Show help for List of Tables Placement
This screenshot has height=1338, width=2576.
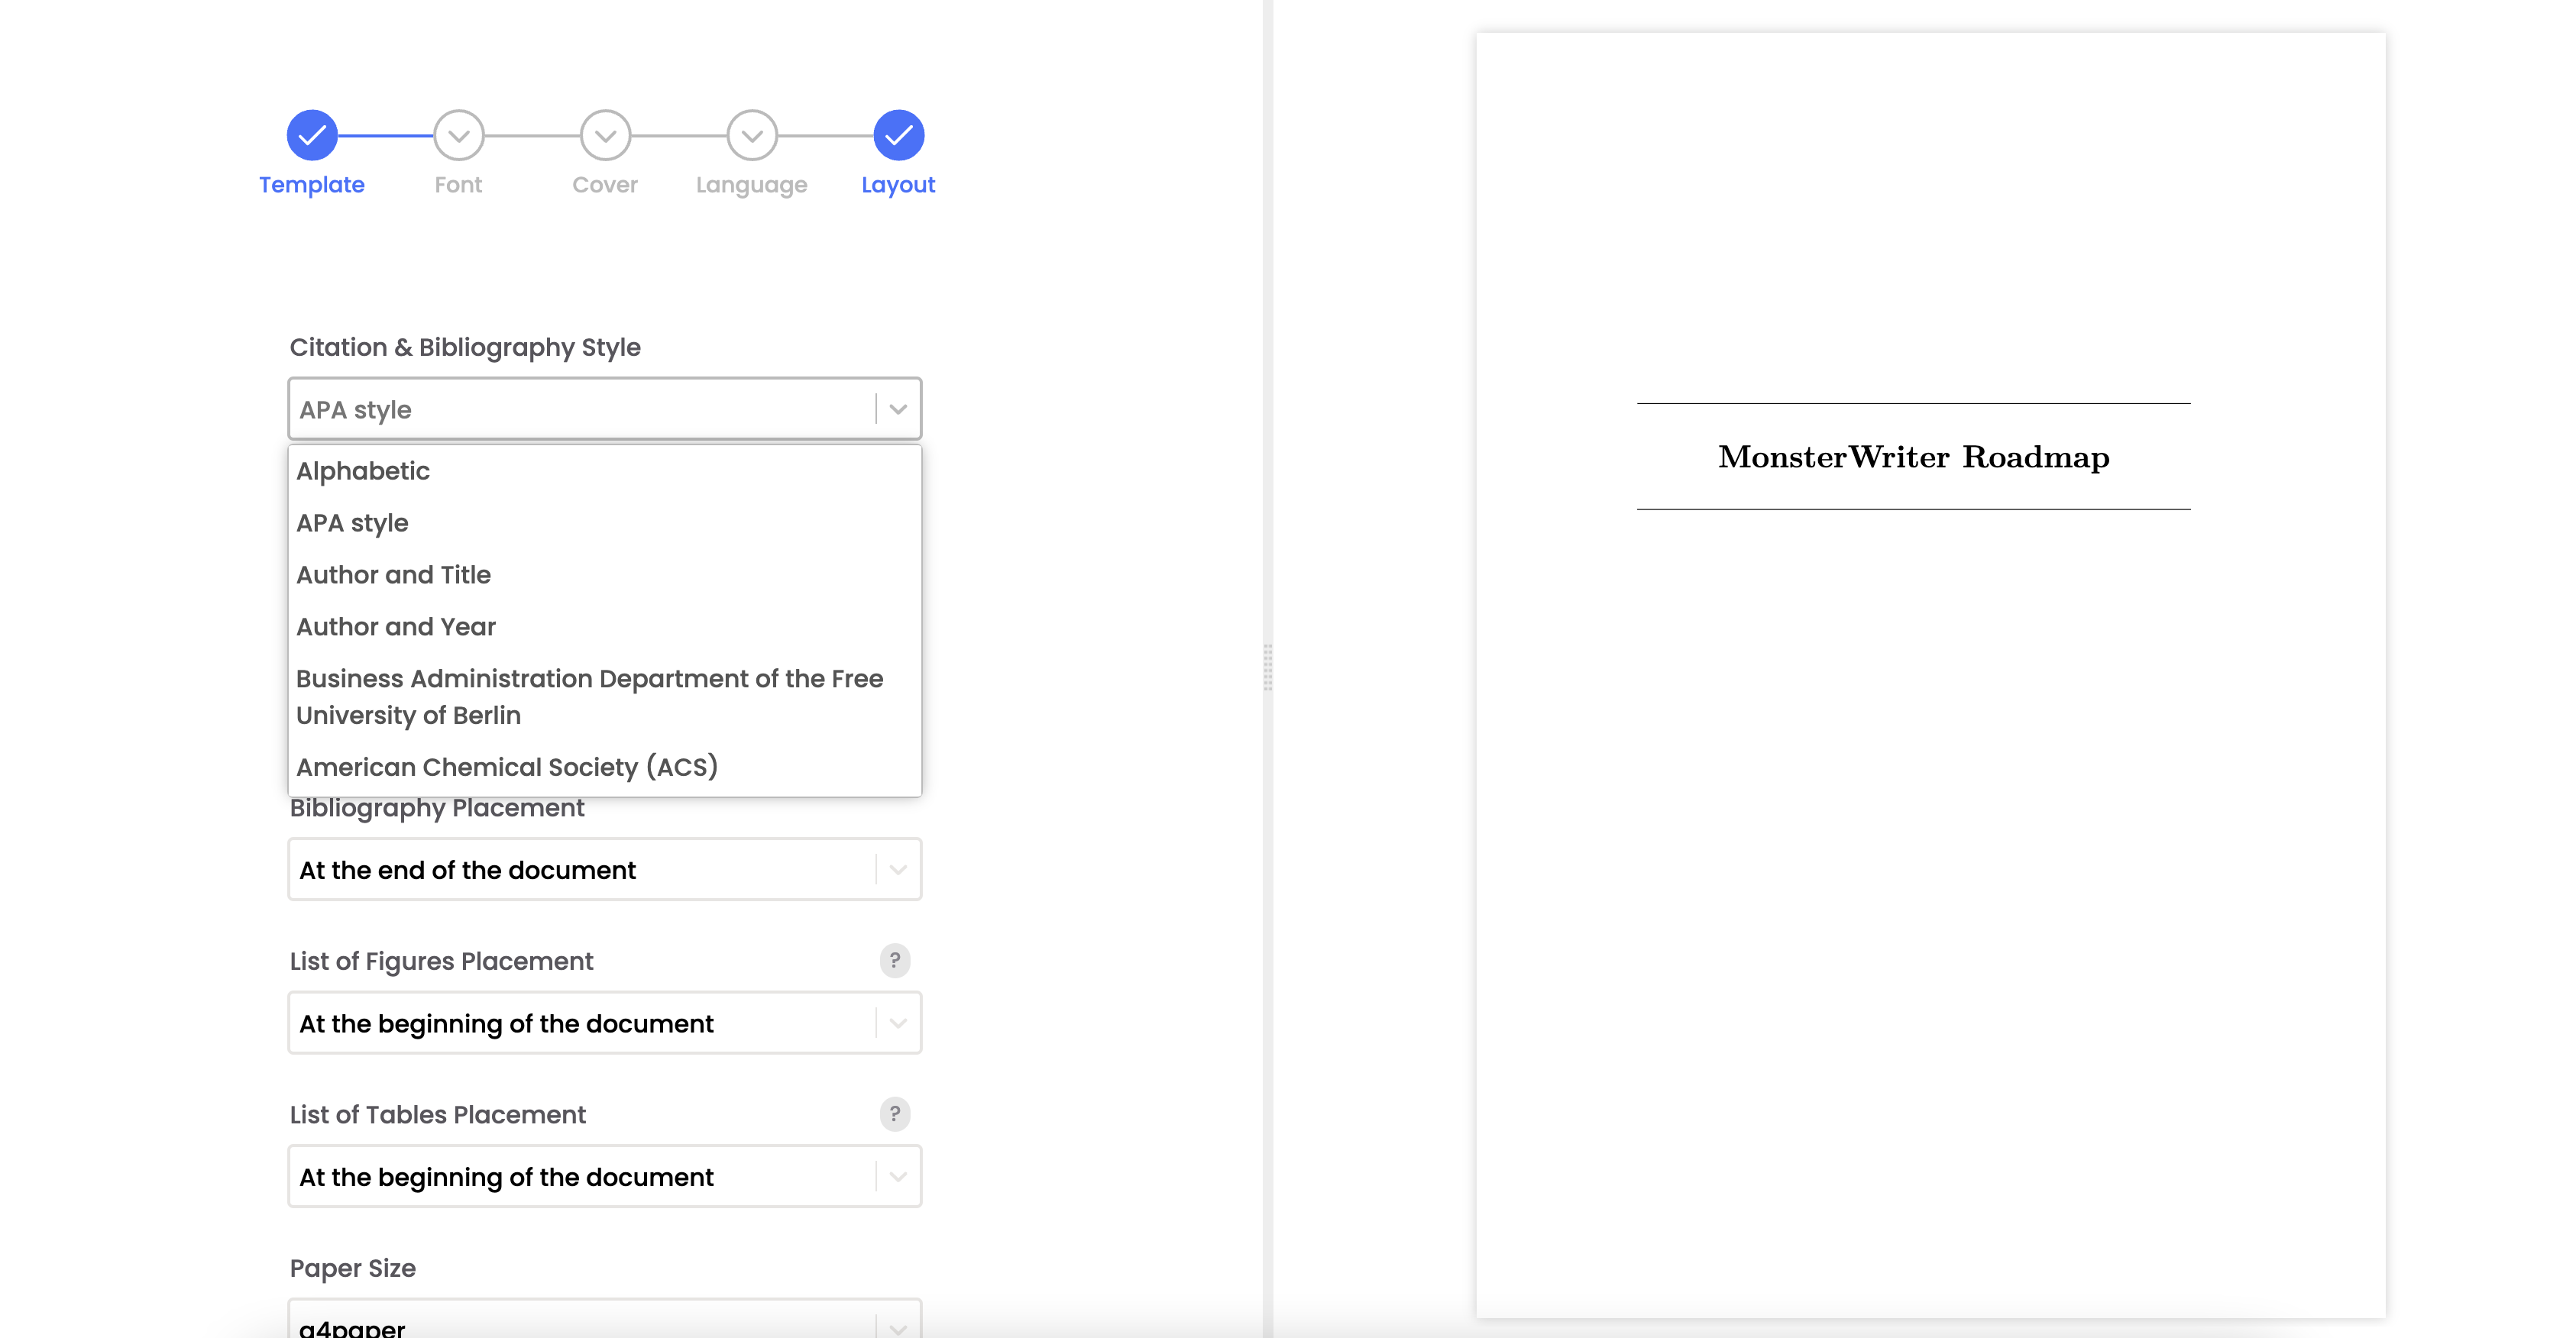point(895,1114)
